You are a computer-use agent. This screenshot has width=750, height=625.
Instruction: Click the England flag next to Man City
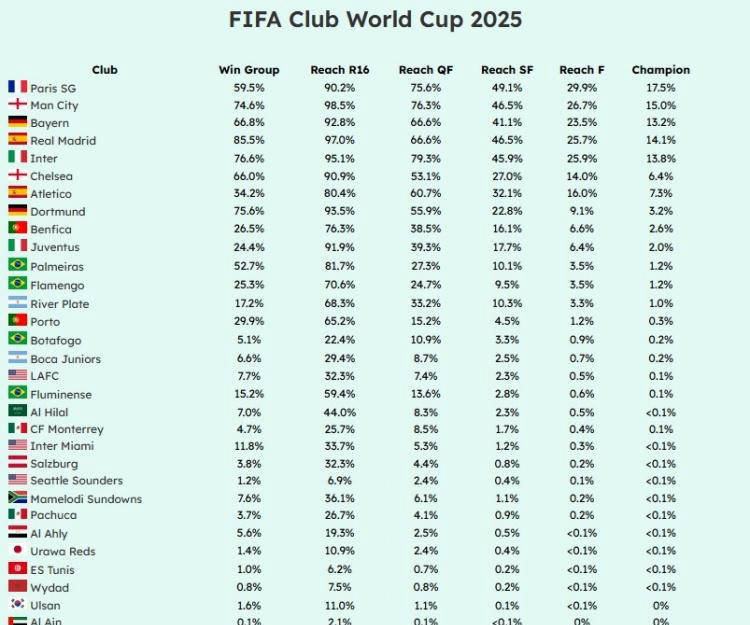(17, 104)
